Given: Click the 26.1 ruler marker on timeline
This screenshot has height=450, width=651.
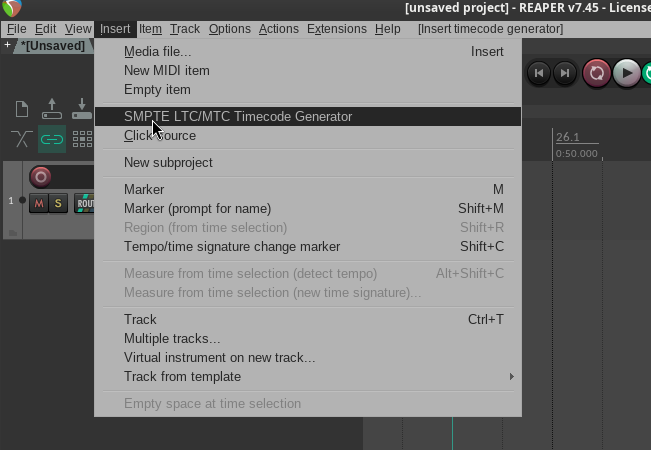Looking at the screenshot, I should (567, 137).
